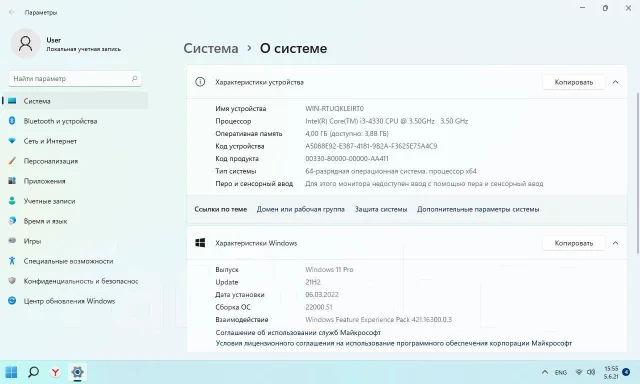
Task: Close the Параметры window
Action: tap(628, 8)
